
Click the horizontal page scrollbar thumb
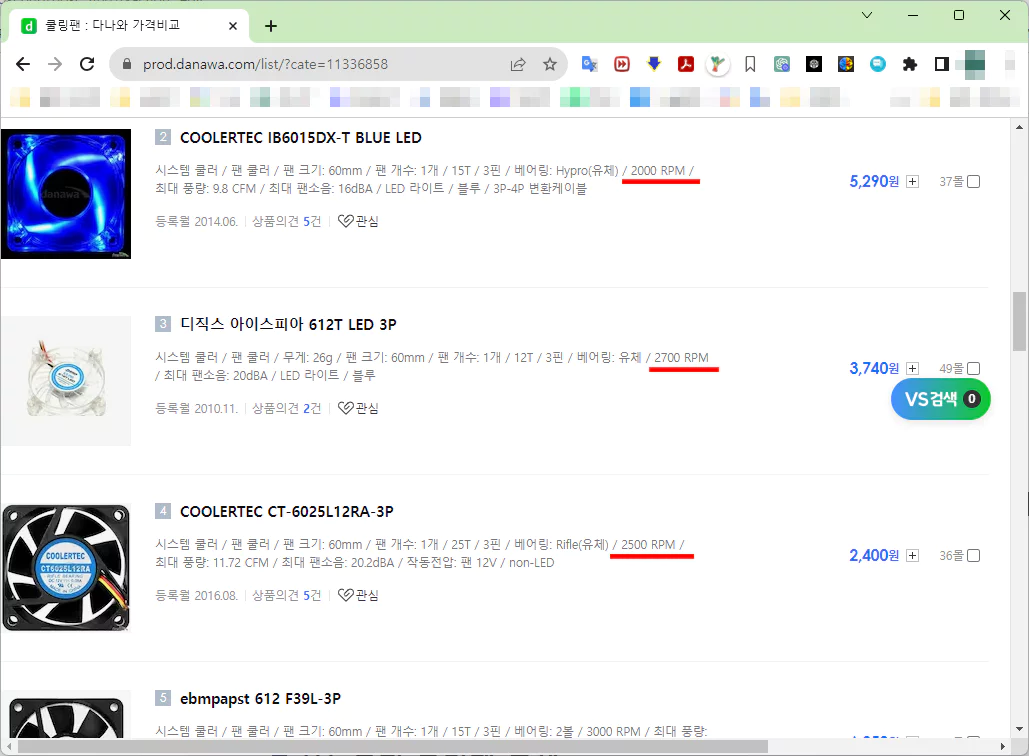[392, 747]
